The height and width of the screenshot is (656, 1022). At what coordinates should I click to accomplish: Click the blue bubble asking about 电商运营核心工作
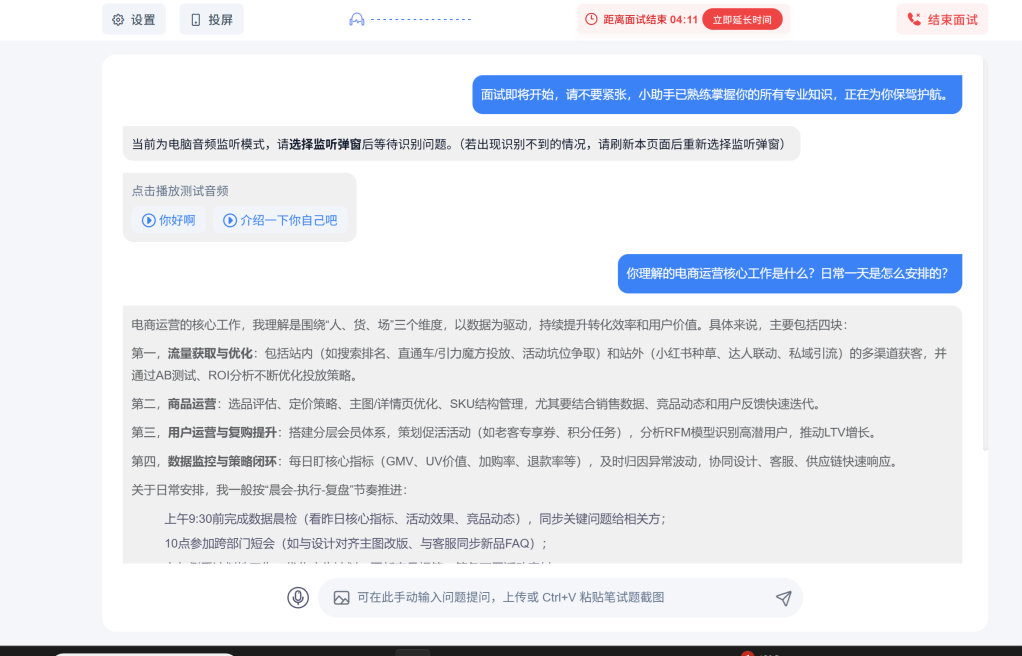click(x=790, y=273)
